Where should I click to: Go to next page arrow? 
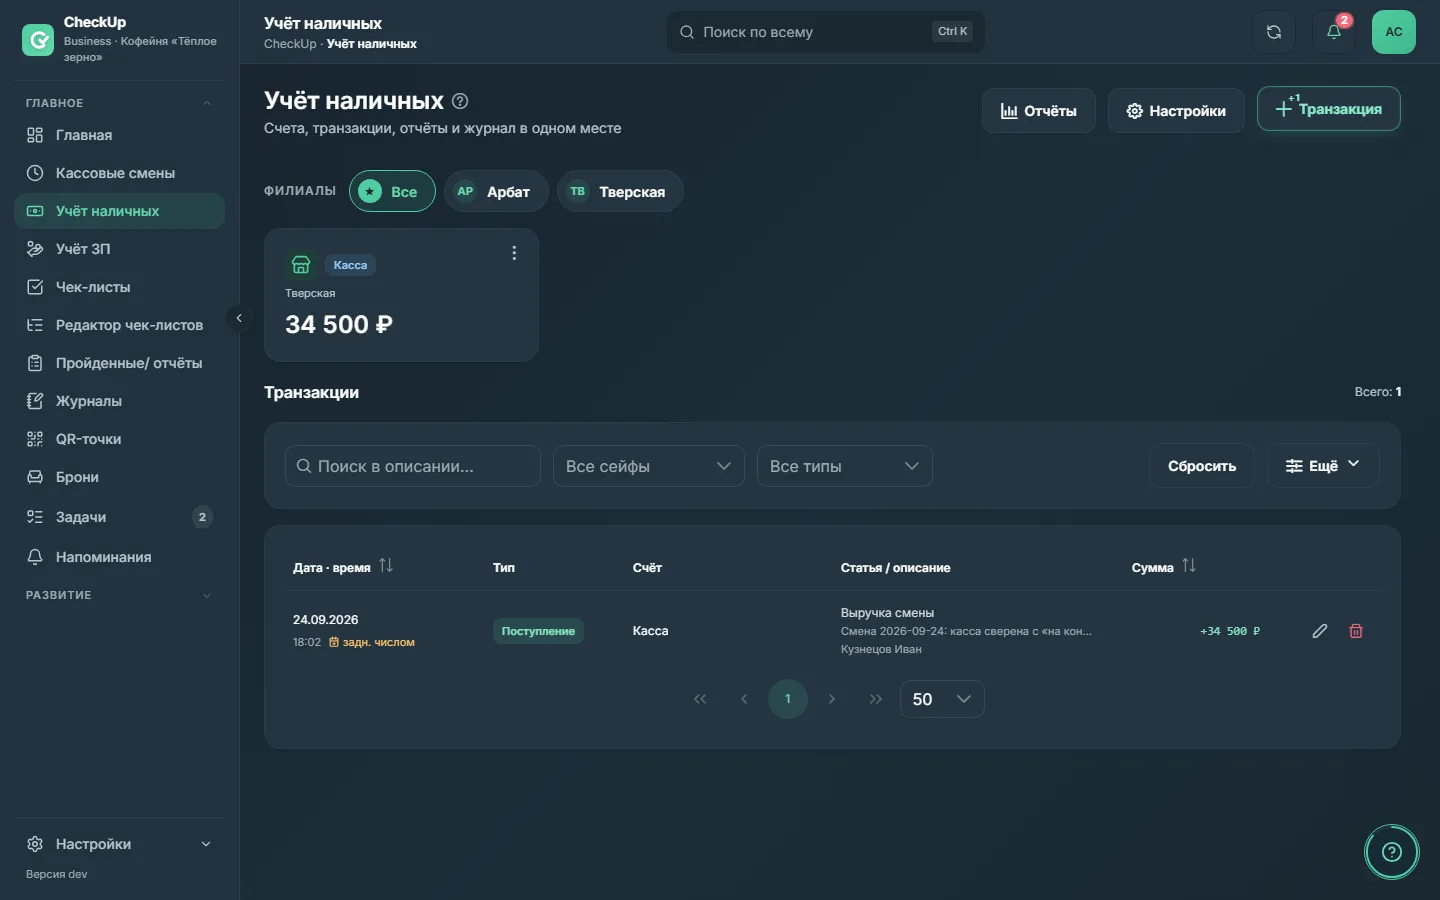coord(832,699)
